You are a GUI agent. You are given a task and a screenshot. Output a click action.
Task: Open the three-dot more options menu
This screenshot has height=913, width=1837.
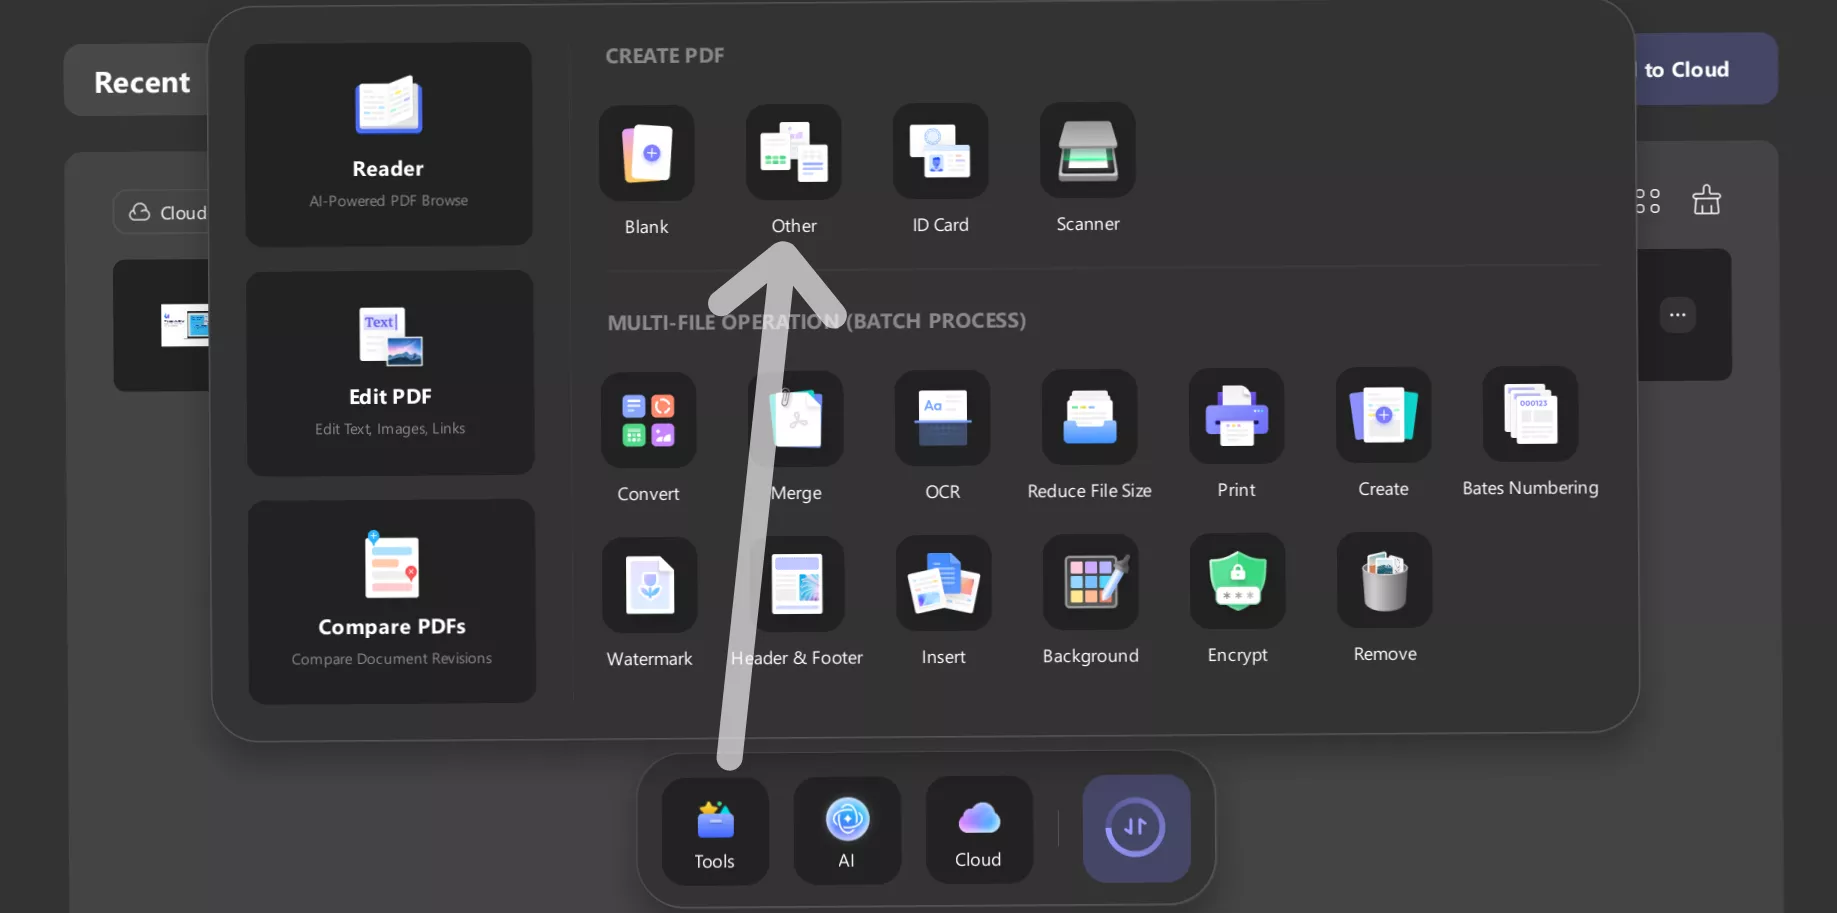(1677, 315)
